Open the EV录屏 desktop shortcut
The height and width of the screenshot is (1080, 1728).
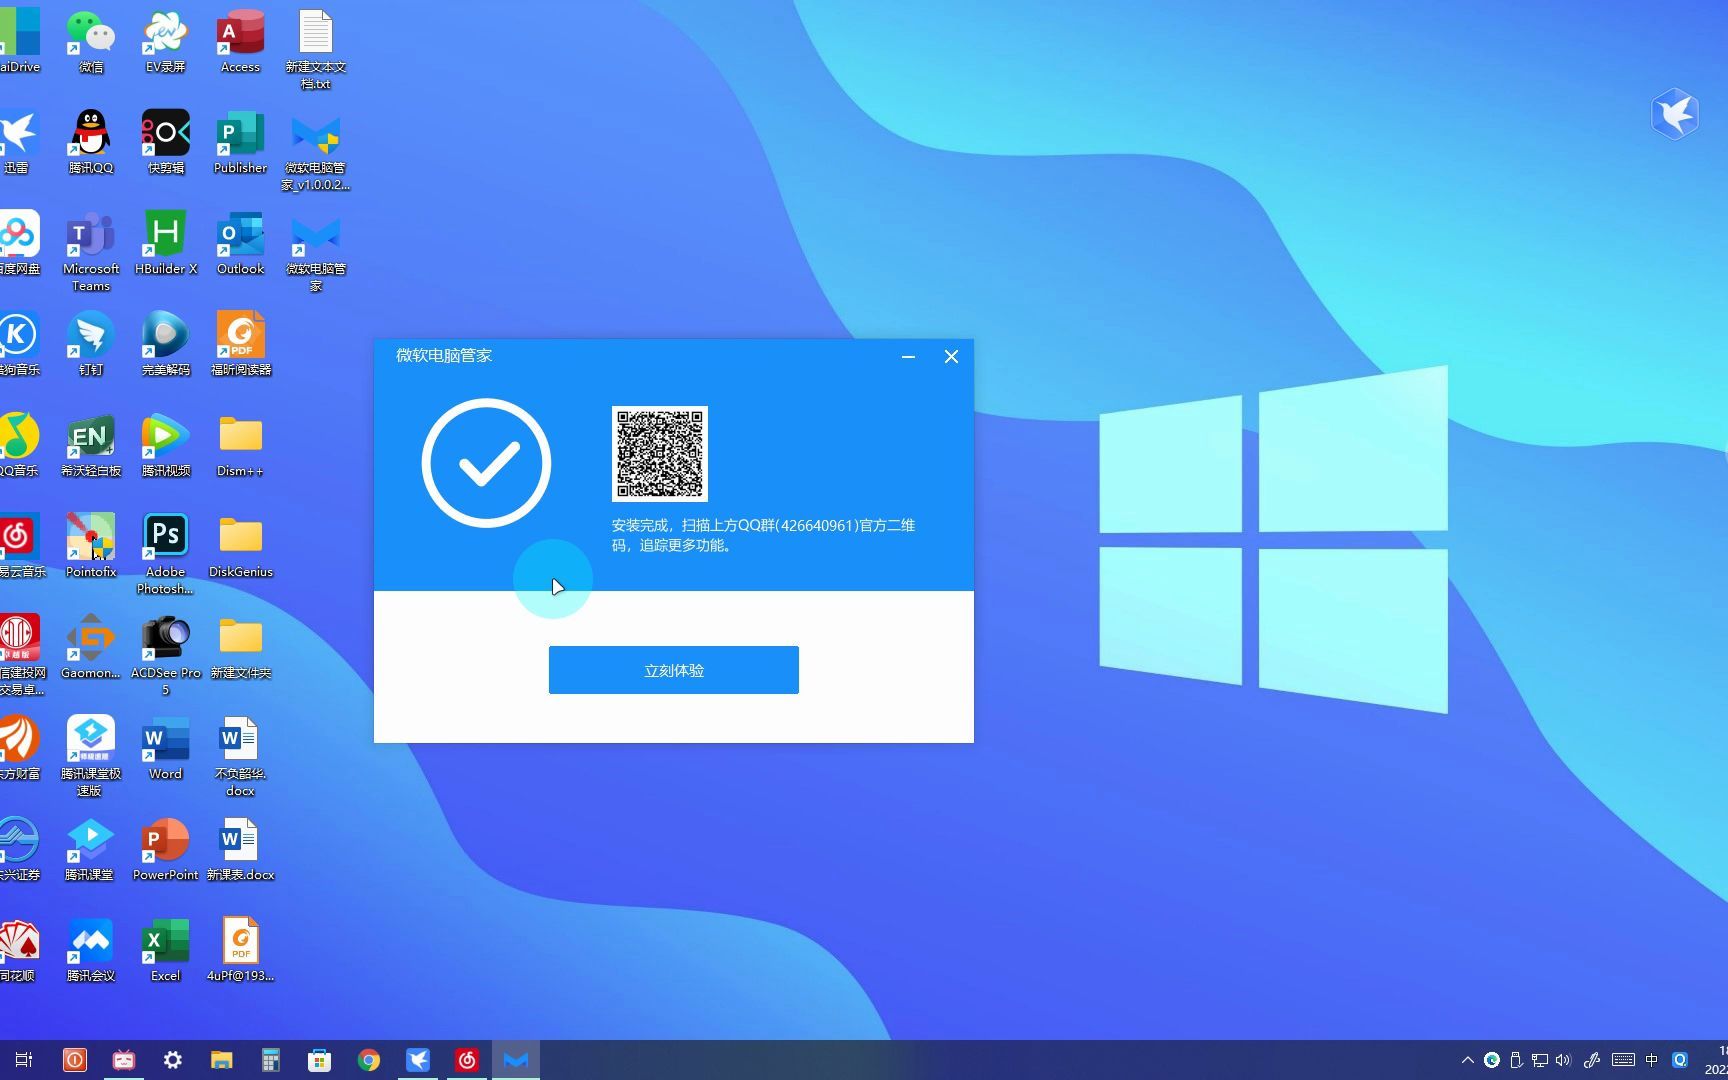pyautogui.click(x=166, y=41)
